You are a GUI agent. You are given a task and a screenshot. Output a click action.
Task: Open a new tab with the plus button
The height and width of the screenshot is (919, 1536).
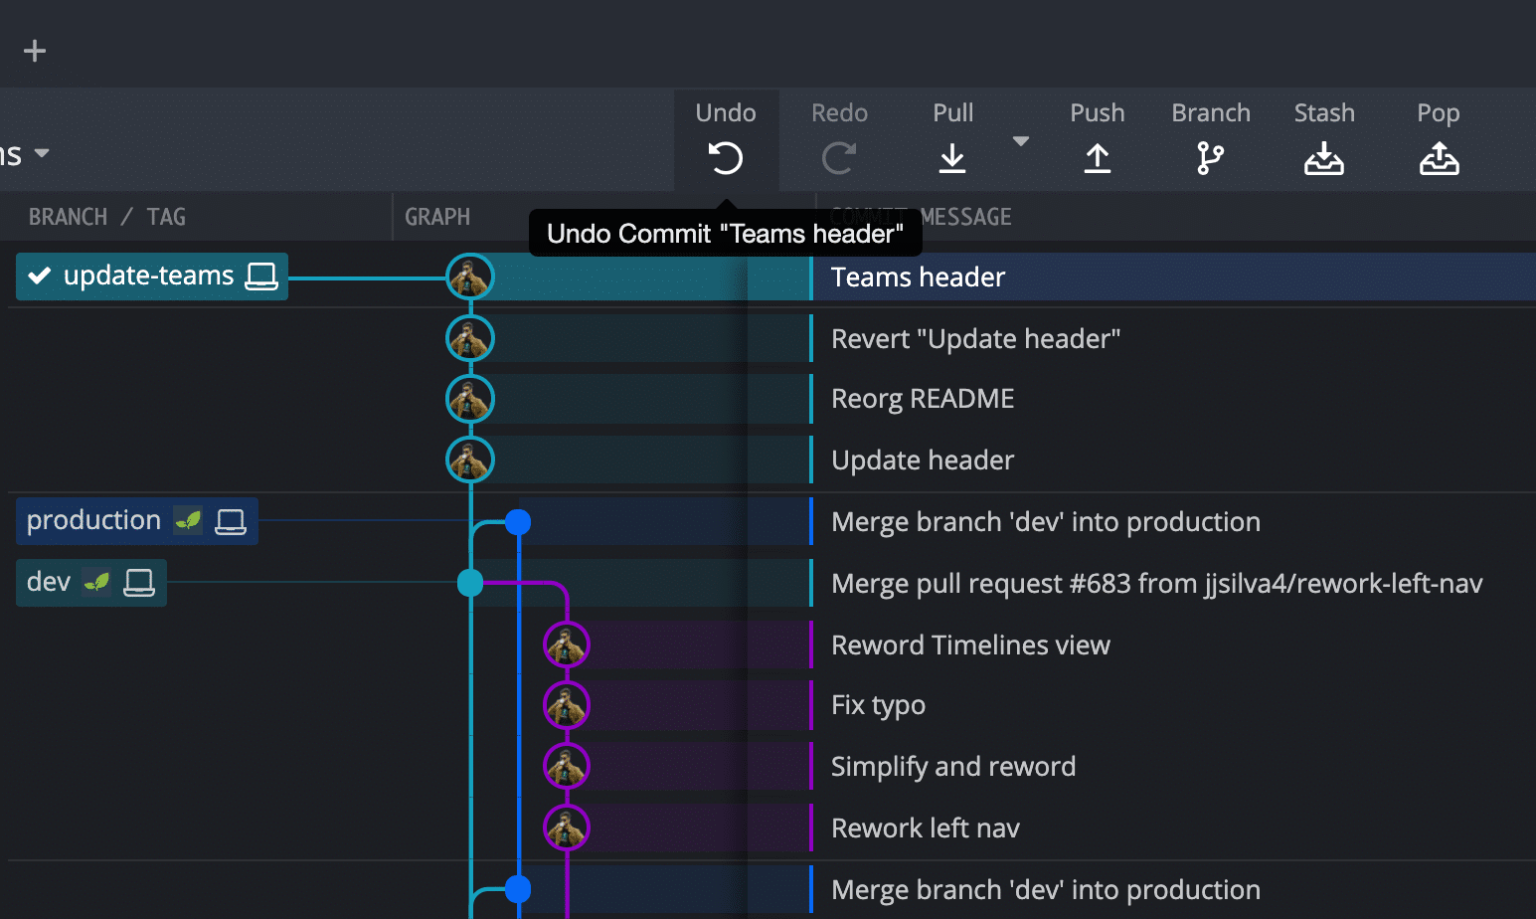(x=35, y=50)
